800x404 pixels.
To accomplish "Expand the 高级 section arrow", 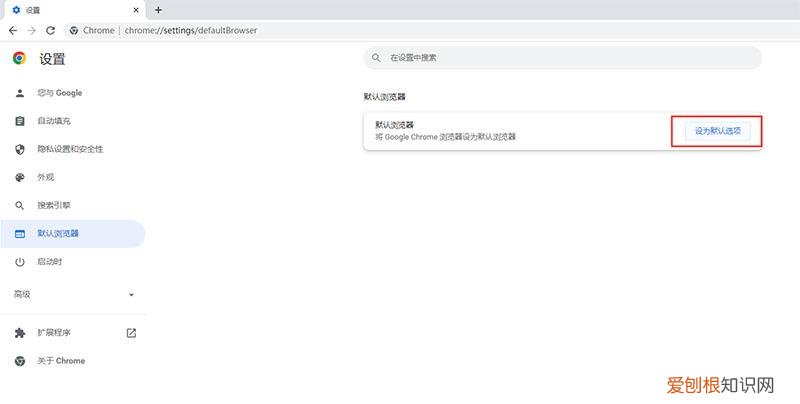I will tap(131, 294).
